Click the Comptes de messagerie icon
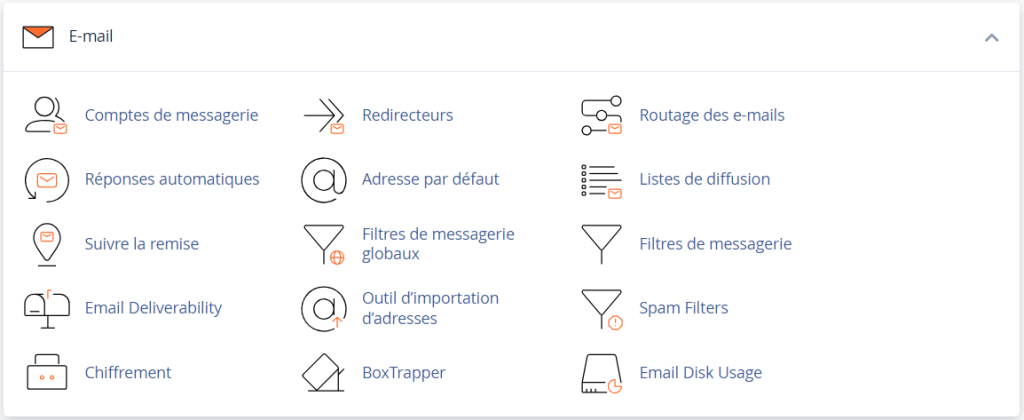This screenshot has width=1024, height=420. pyautogui.click(x=45, y=116)
